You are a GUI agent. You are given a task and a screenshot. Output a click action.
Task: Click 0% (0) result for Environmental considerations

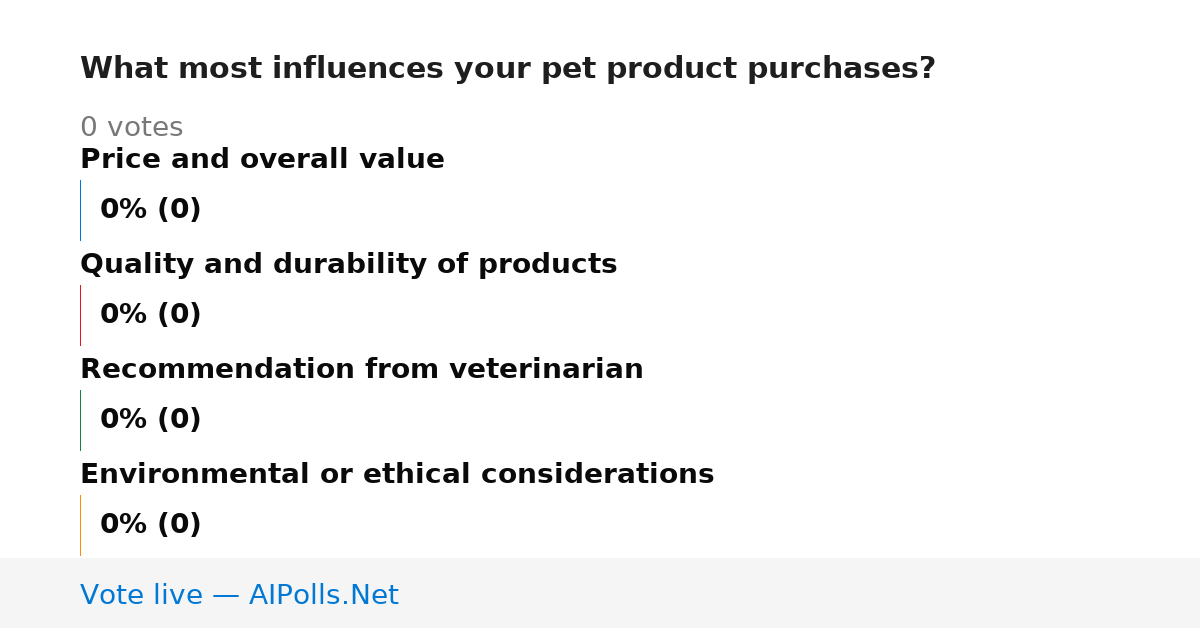150,525
